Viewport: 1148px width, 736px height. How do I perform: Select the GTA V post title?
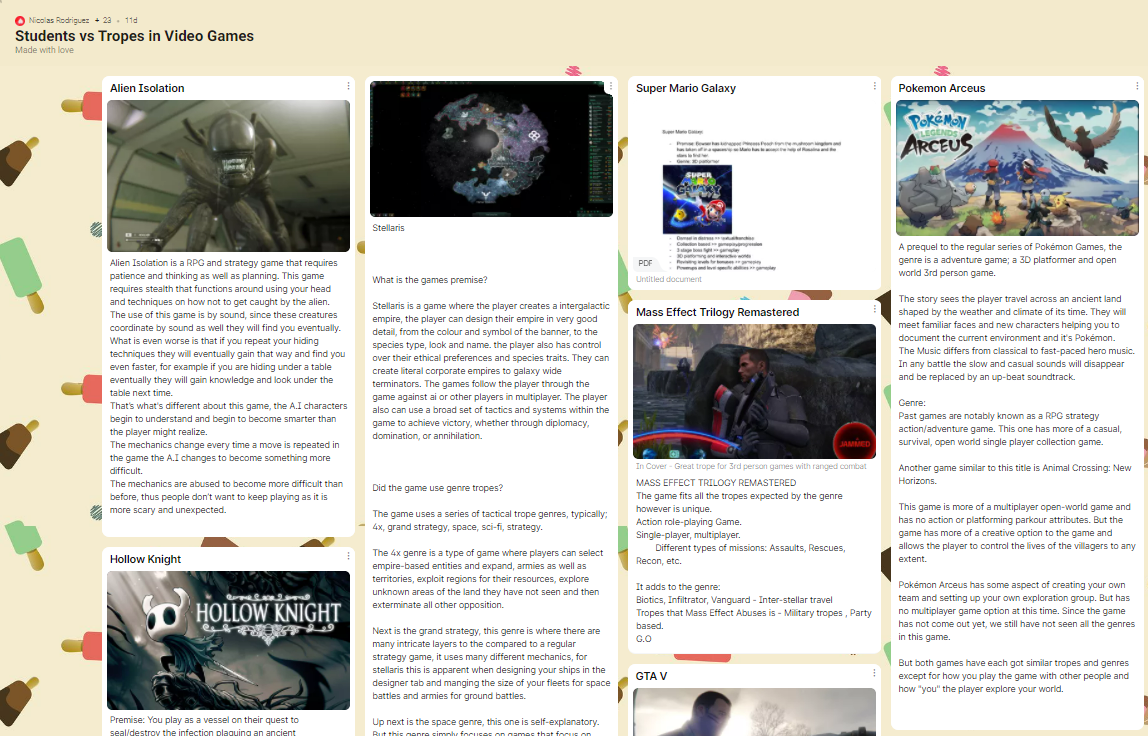[652, 676]
